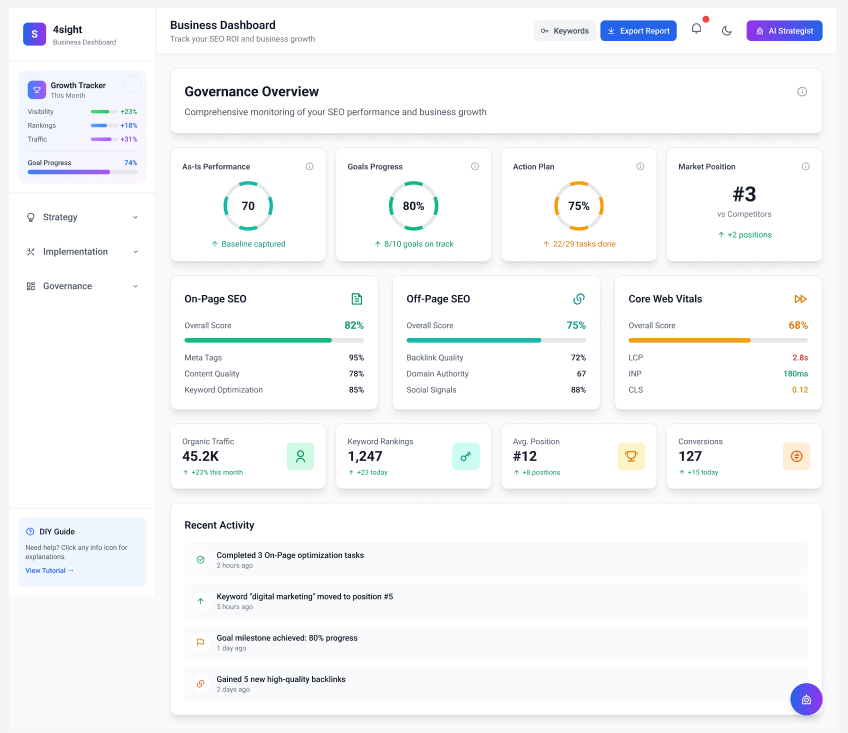Toggle dark mode moon icon
This screenshot has height=733, width=848.
point(726,31)
